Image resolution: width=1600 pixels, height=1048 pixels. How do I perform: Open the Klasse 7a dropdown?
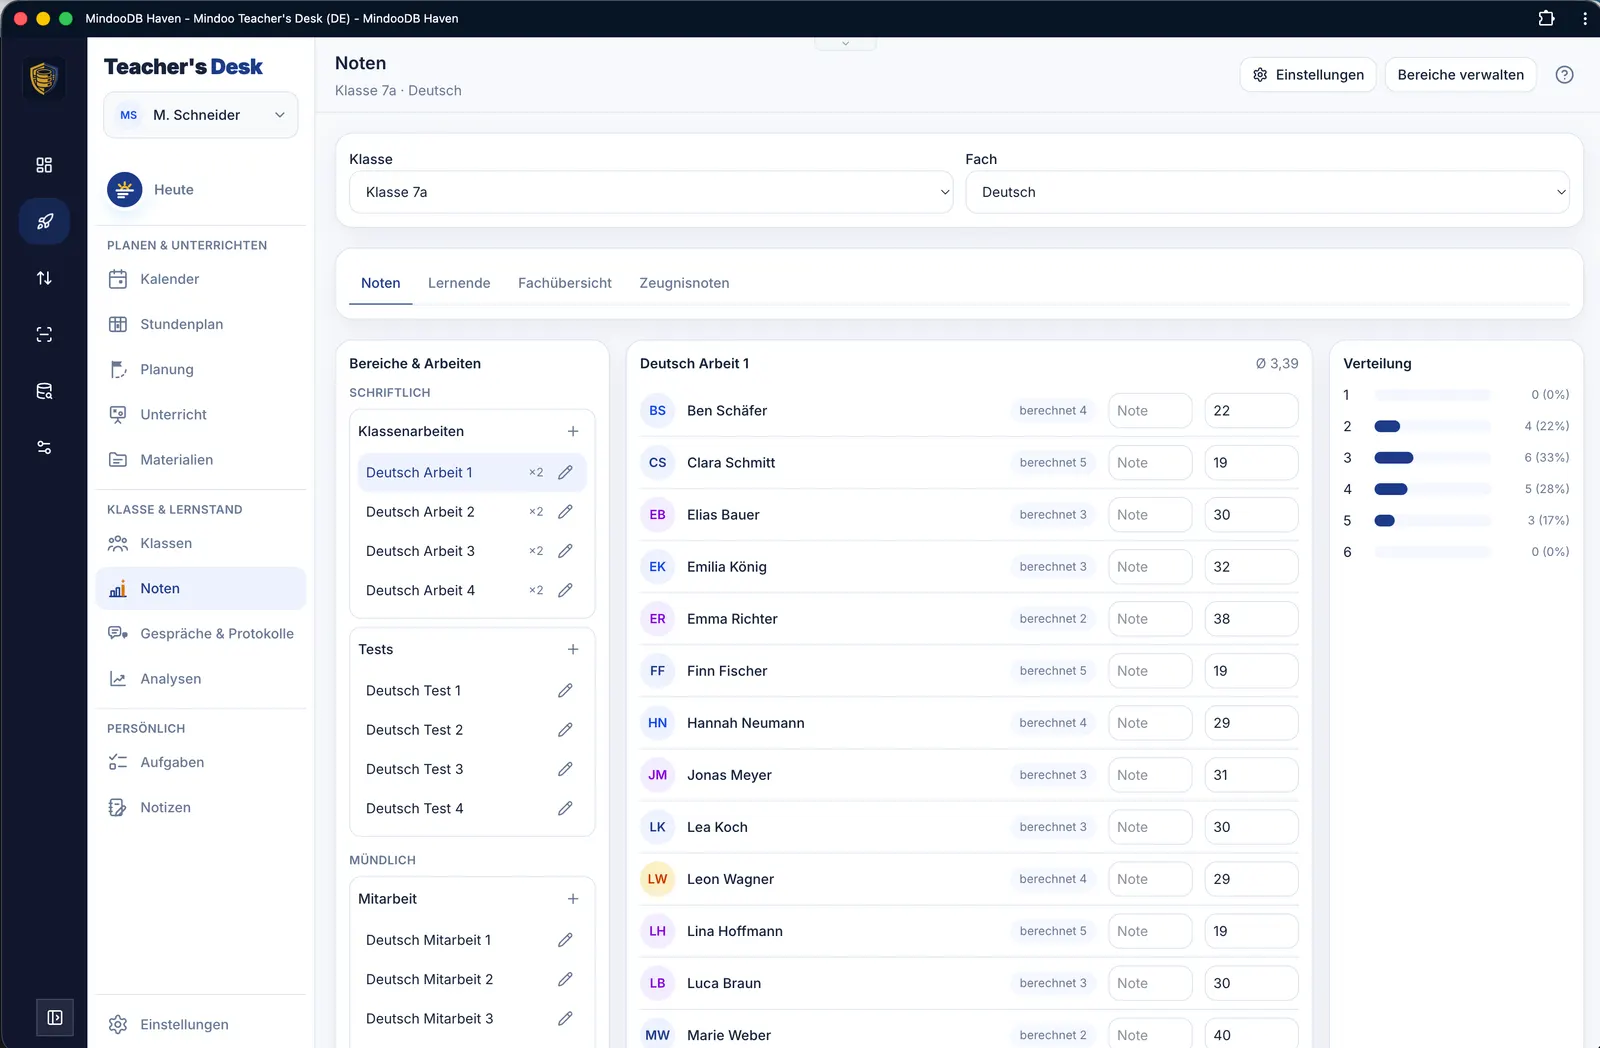click(x=651, y=192)
